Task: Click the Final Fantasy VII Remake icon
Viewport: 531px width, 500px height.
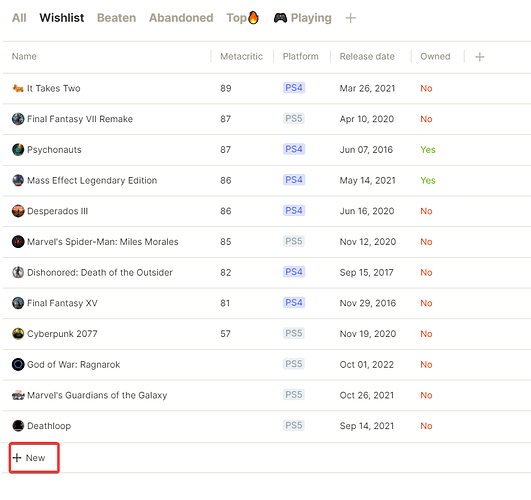Action: (18, 119)
